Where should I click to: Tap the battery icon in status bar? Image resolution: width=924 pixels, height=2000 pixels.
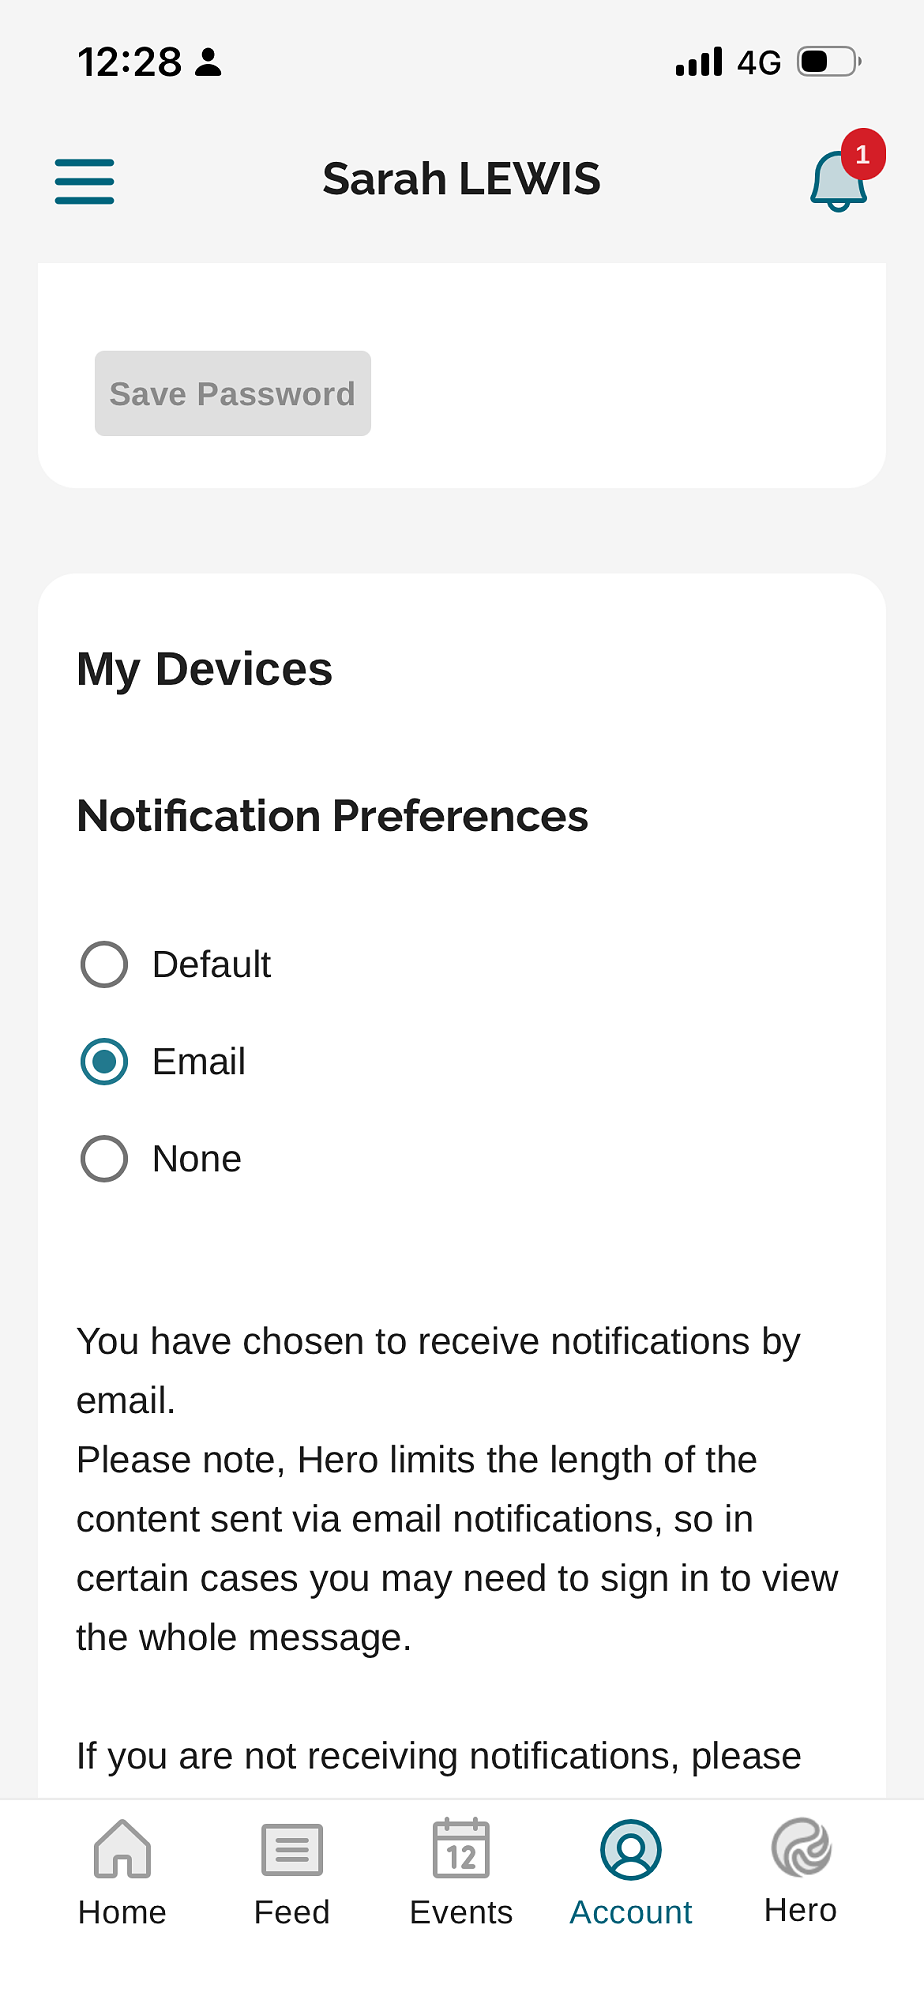click(x=828, y=62)
